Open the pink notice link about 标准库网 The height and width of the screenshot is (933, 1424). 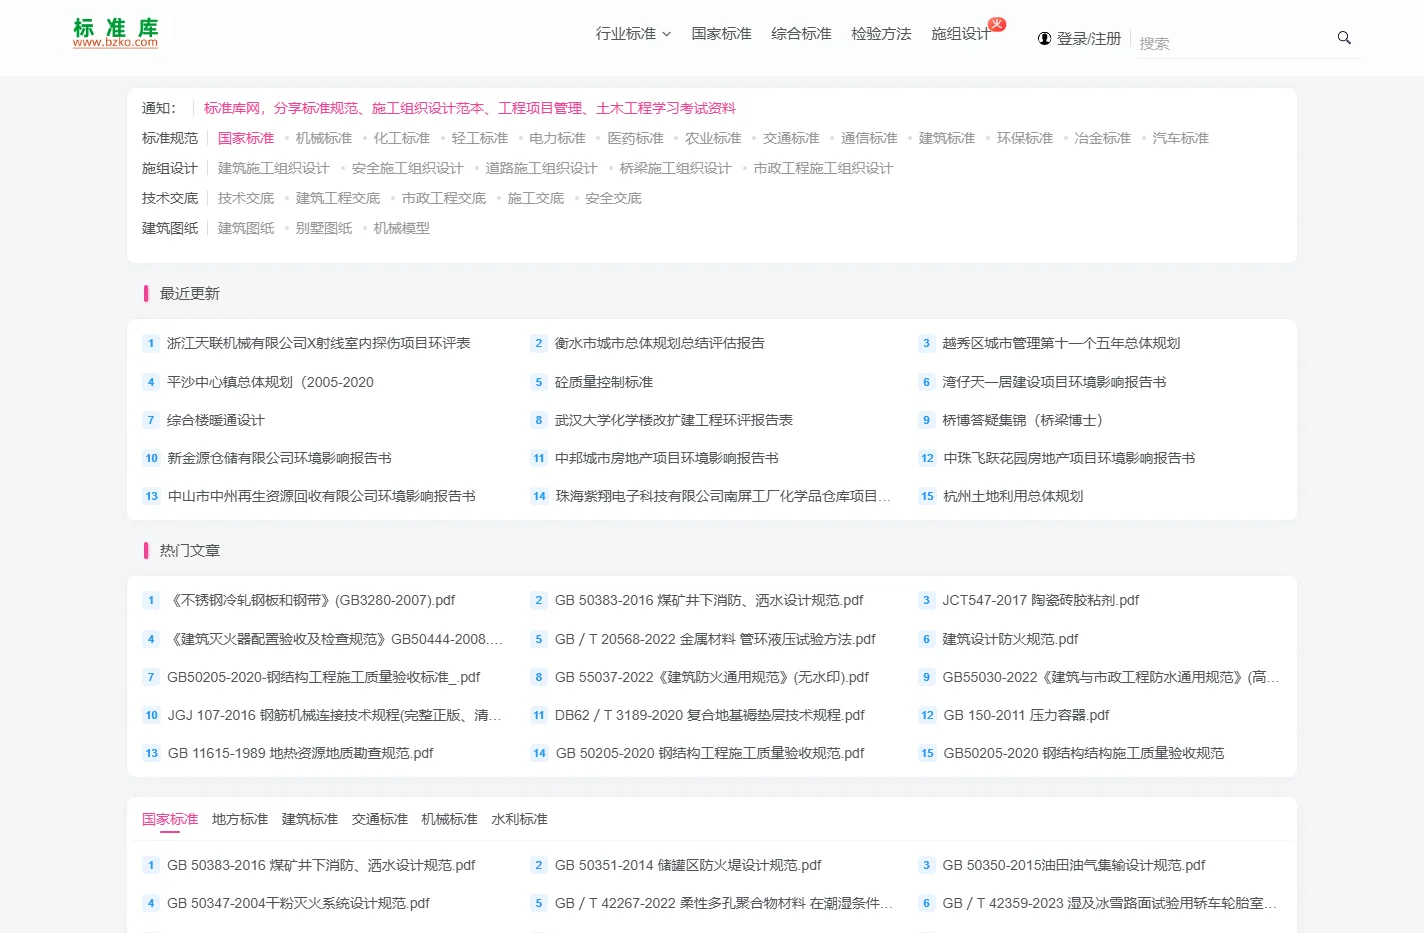[470, 108]
